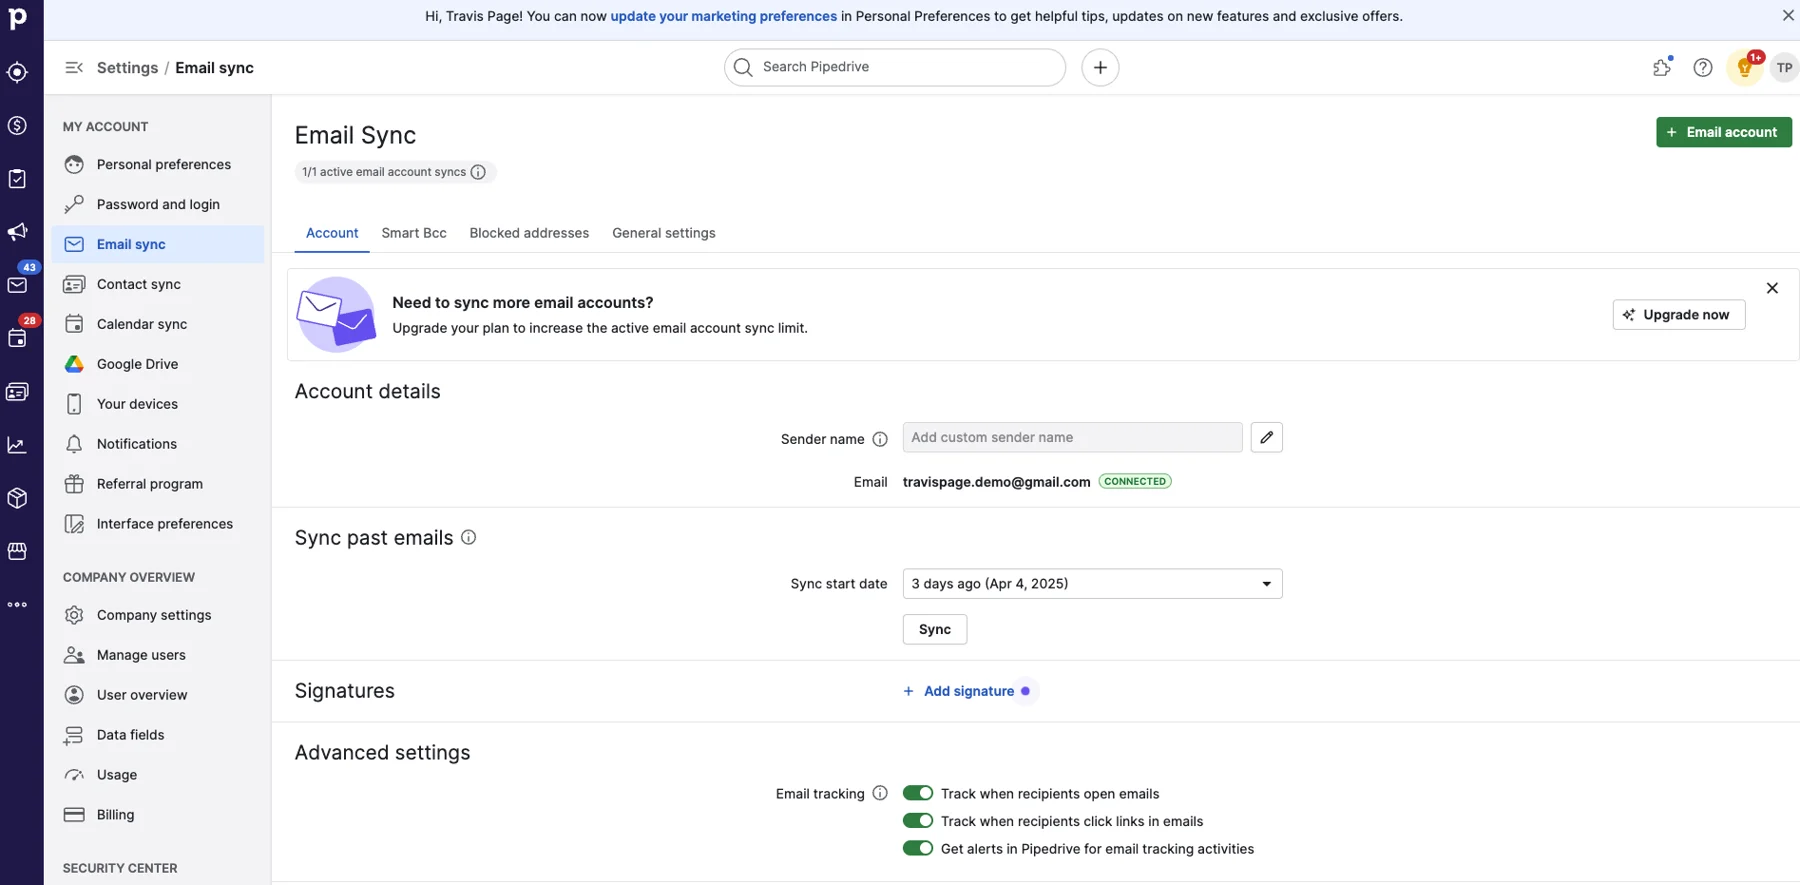Select Email sync in sidebar
This screenshot has width=1800, height=885.
(158, 244)
